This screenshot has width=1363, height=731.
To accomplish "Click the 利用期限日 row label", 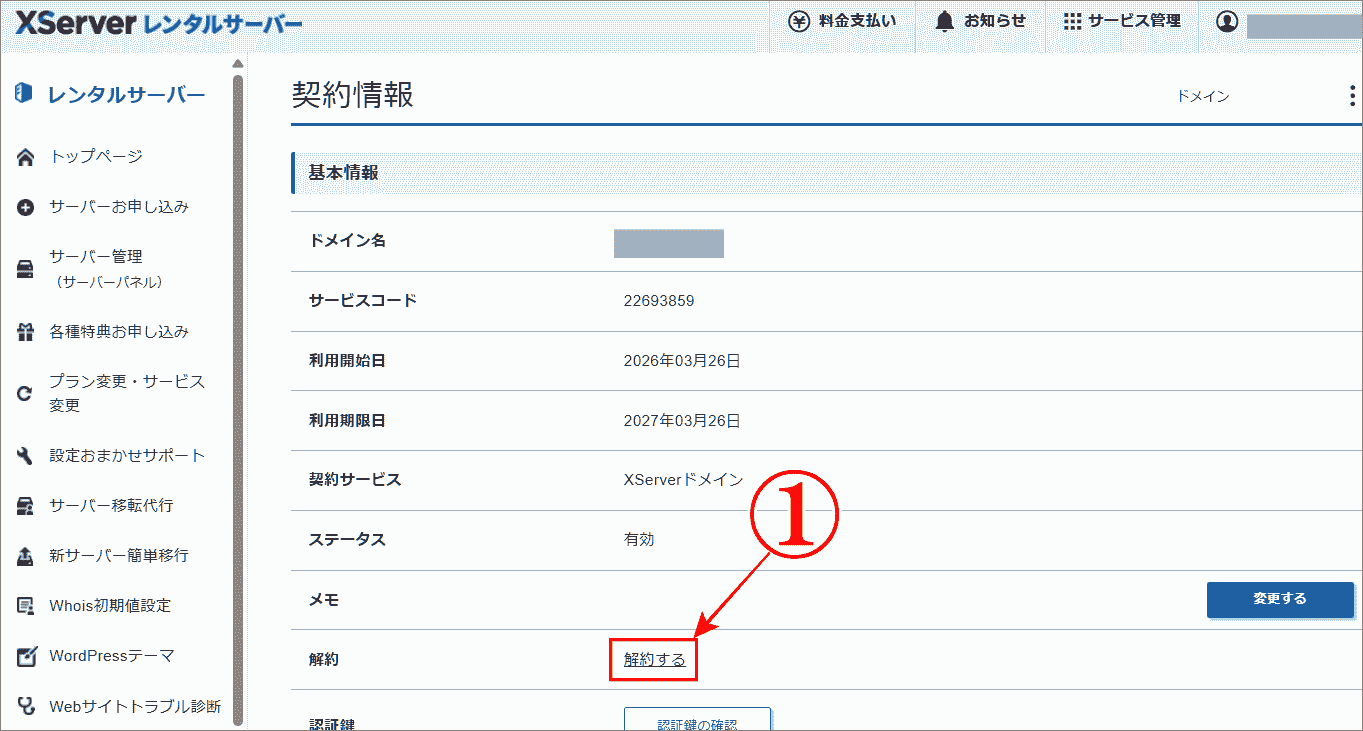I will click(x=347, y=420).
